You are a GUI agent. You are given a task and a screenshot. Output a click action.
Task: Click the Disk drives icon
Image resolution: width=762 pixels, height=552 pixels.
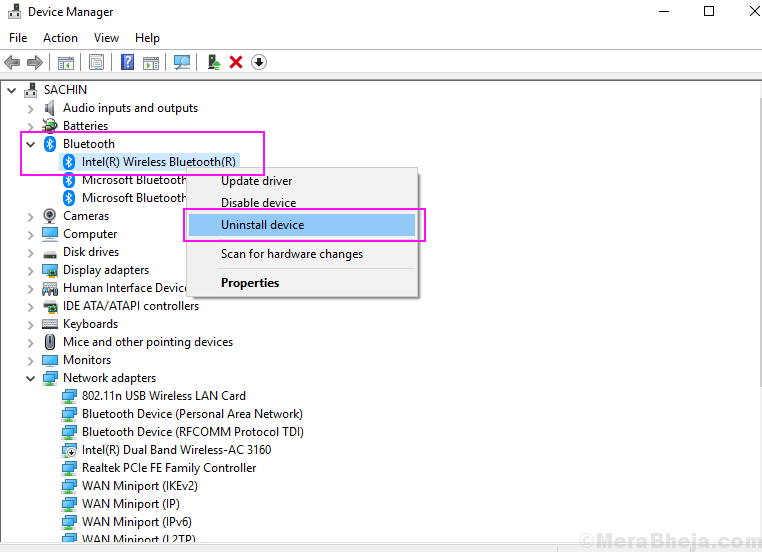50,253
